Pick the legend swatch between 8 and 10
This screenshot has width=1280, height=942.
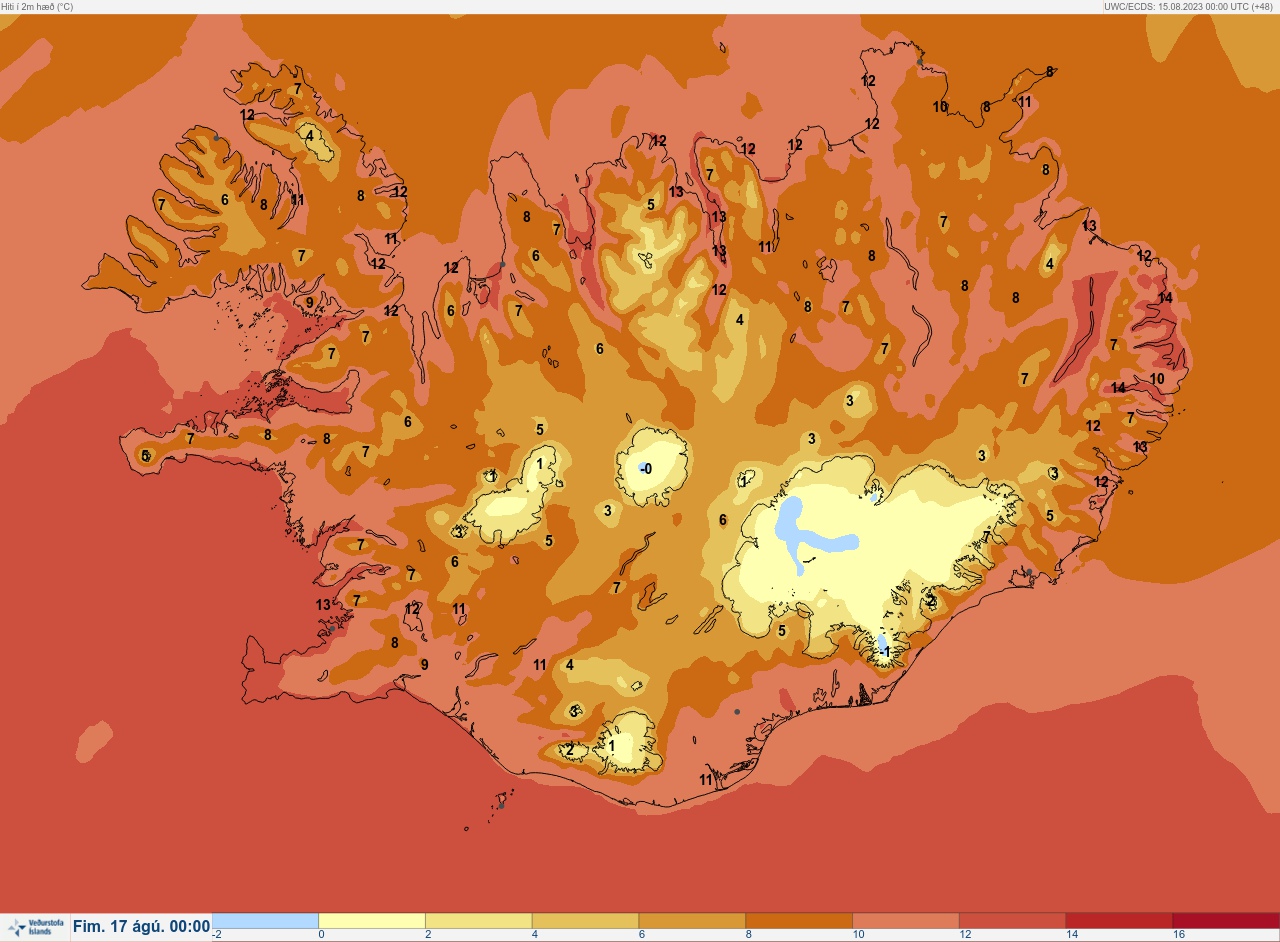click(799, 920)
